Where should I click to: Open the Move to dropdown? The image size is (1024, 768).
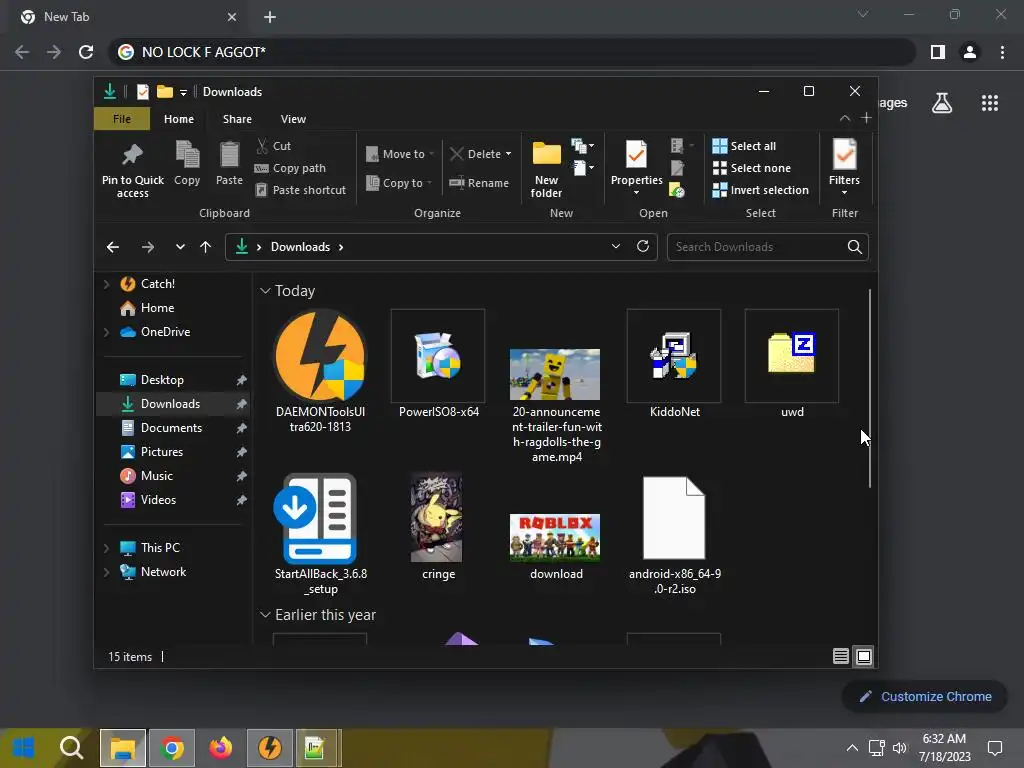click(x=399, y=154)
